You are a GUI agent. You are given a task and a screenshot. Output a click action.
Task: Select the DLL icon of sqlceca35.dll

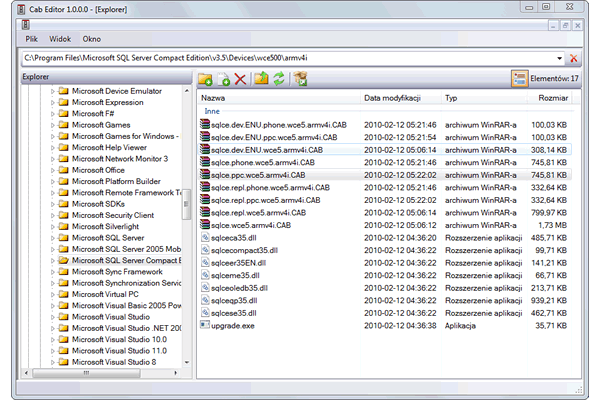pos(205,237)
